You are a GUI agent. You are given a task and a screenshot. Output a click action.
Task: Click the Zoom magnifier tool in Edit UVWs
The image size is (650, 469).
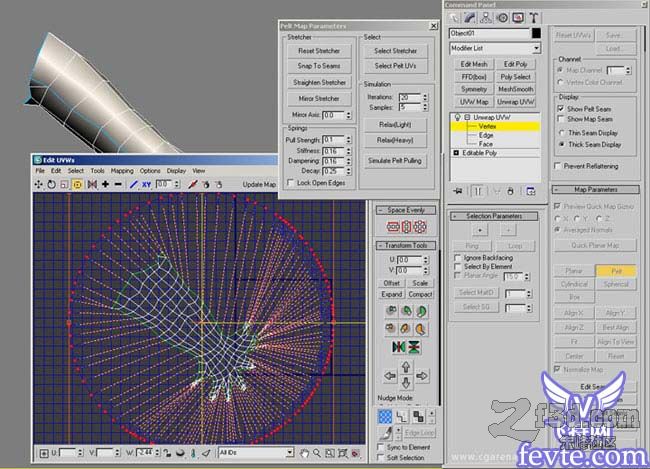[x=317, y=453]
